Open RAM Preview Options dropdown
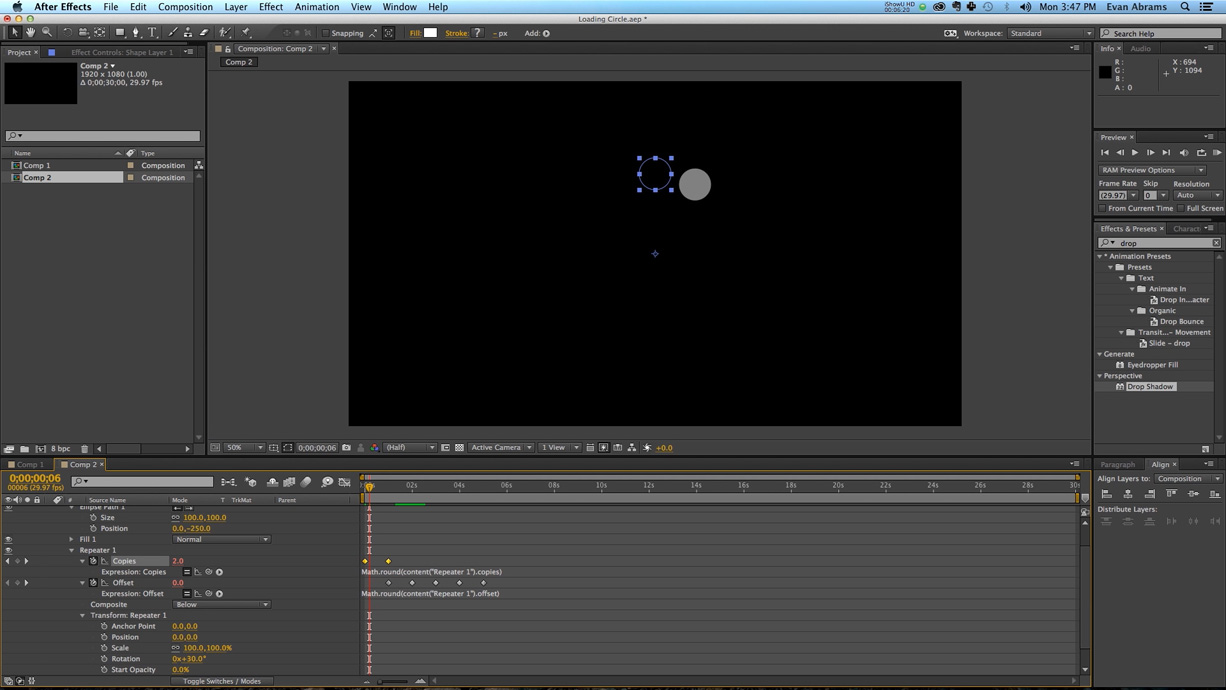Image resolution: width=1226 pixels, height=690 pixels. [x=1152, y=170]
